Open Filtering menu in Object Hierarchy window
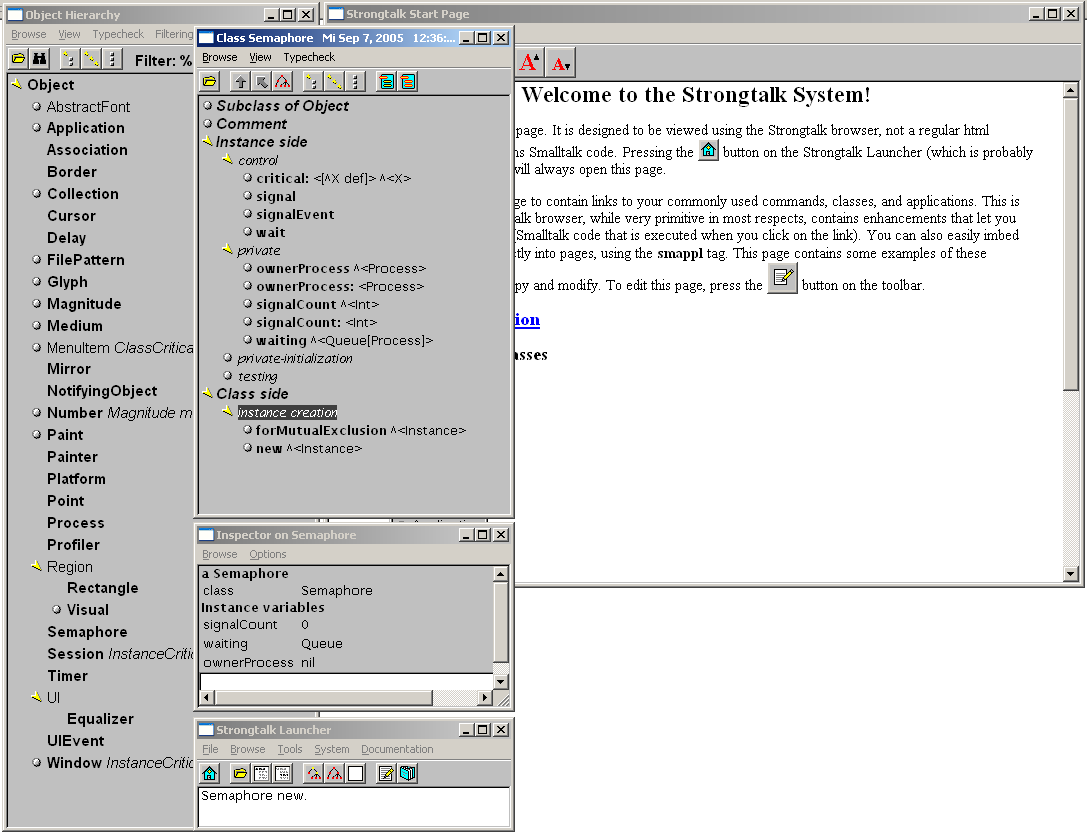The height and width of the screenshot is (835, 1087). 174,34
